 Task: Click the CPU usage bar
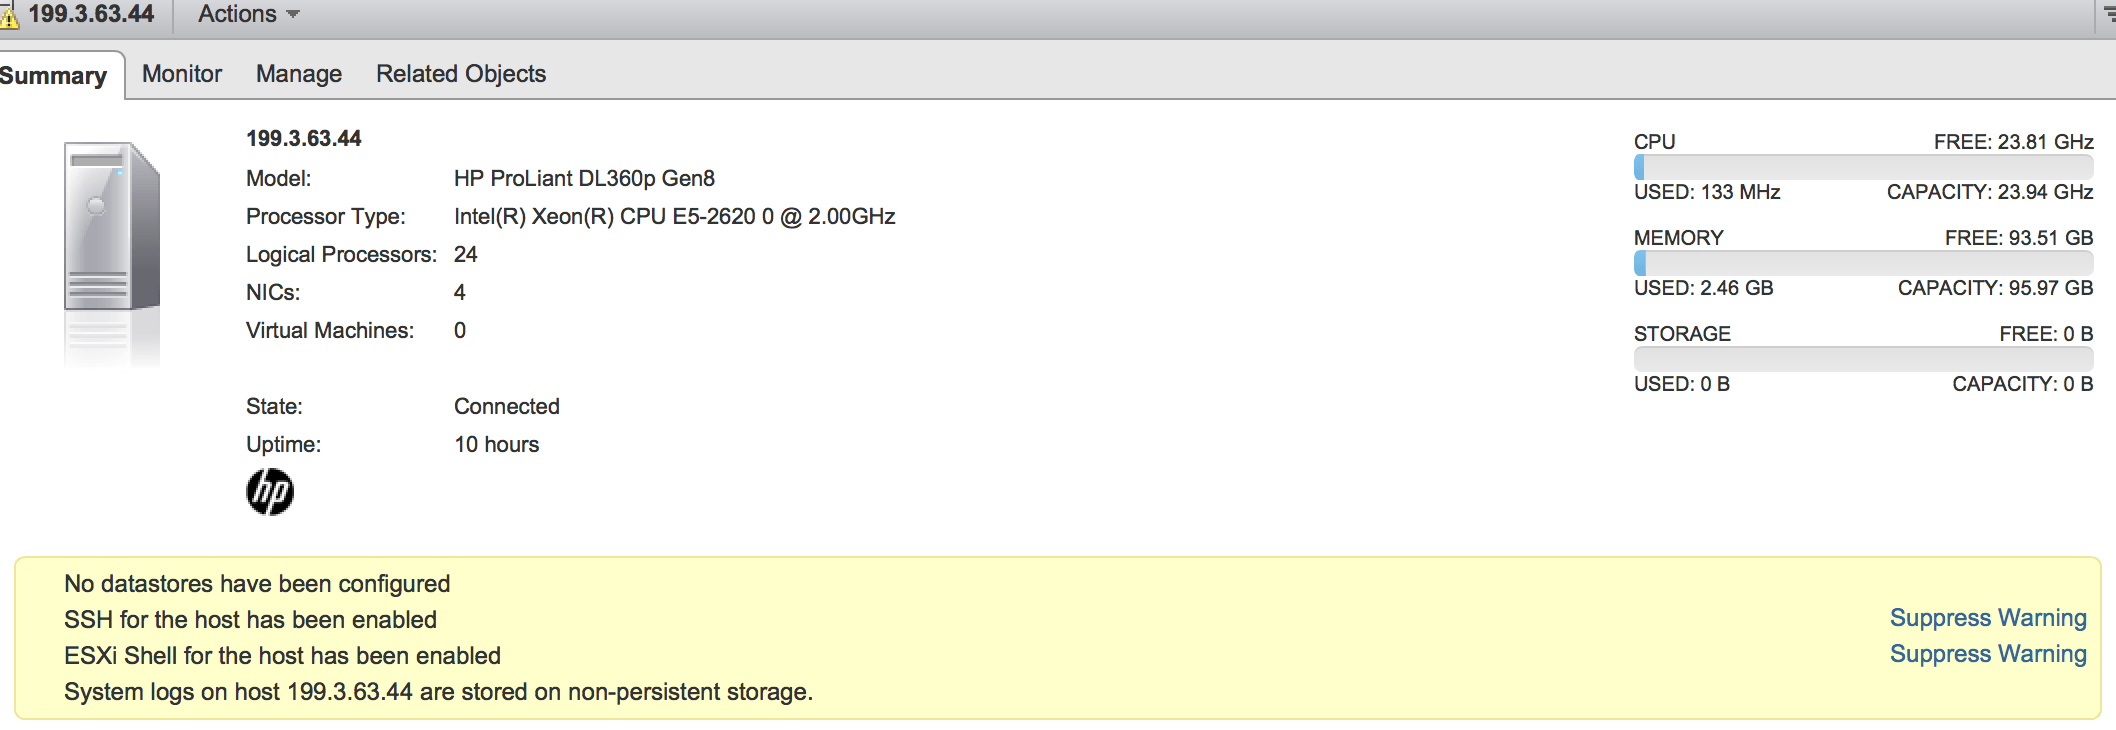point(1863,167)
